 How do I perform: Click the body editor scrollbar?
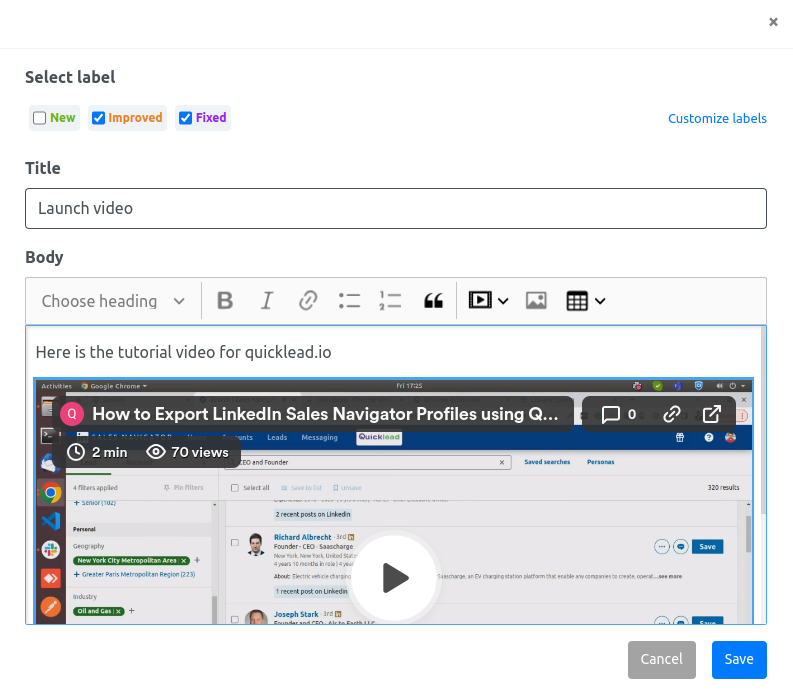pyautogui.click(x=763, y=420)
